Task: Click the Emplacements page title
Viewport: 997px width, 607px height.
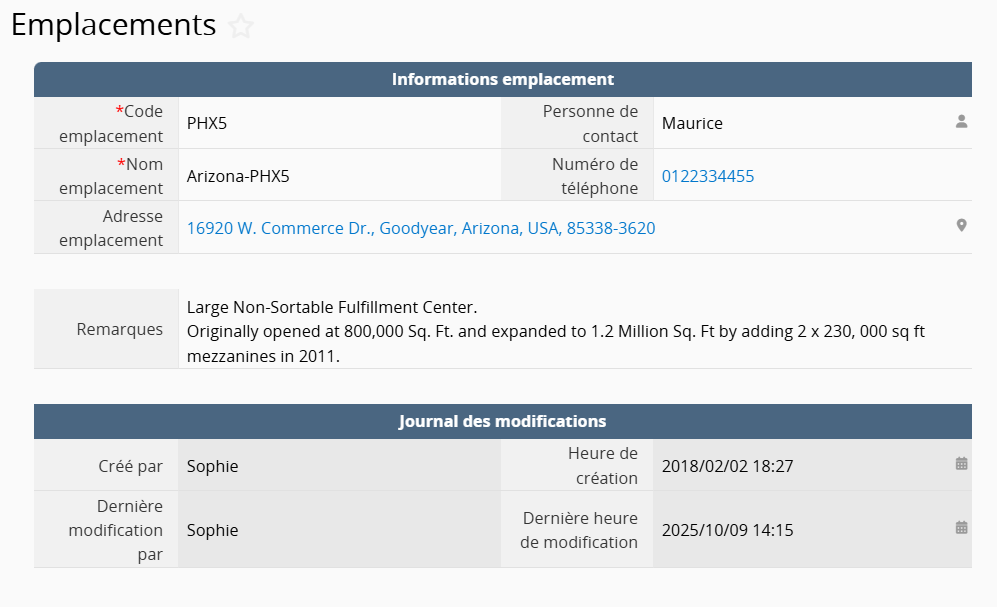Action: 113,25
